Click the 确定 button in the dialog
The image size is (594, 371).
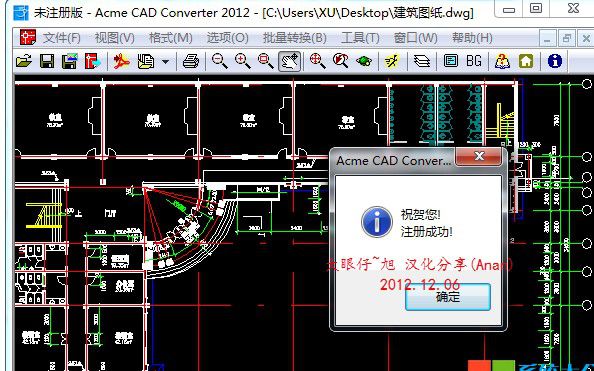(x=448, y=297)
